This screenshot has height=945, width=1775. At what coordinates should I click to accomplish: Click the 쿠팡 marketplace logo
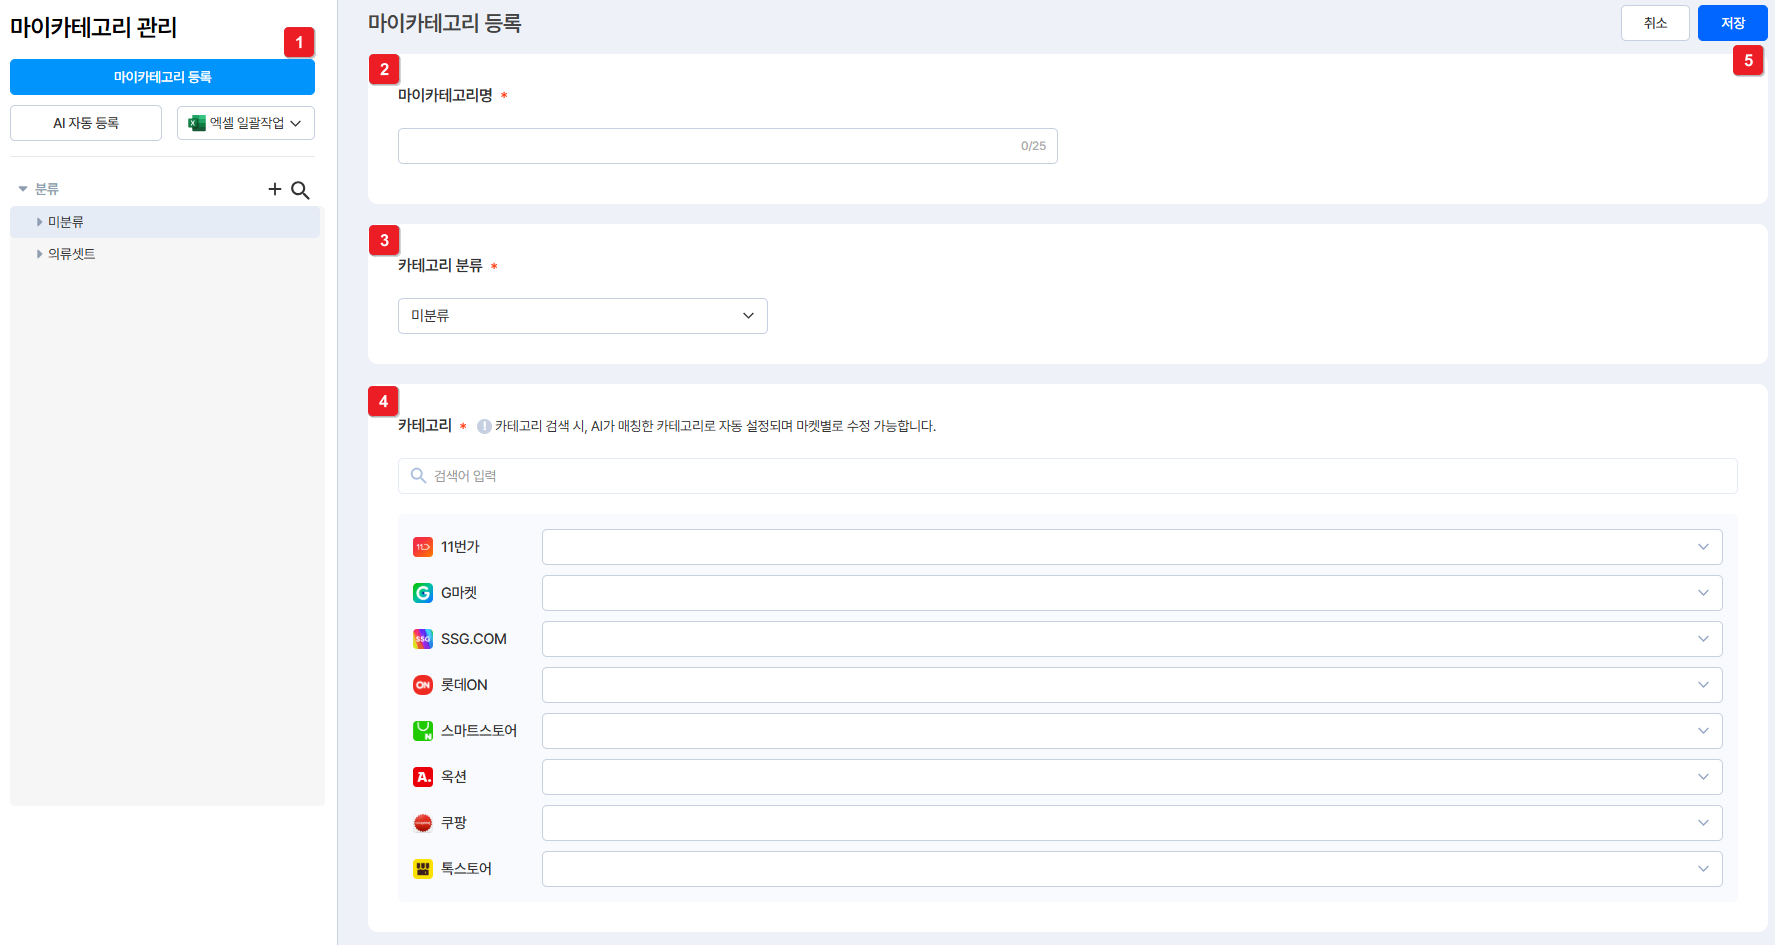423,823
